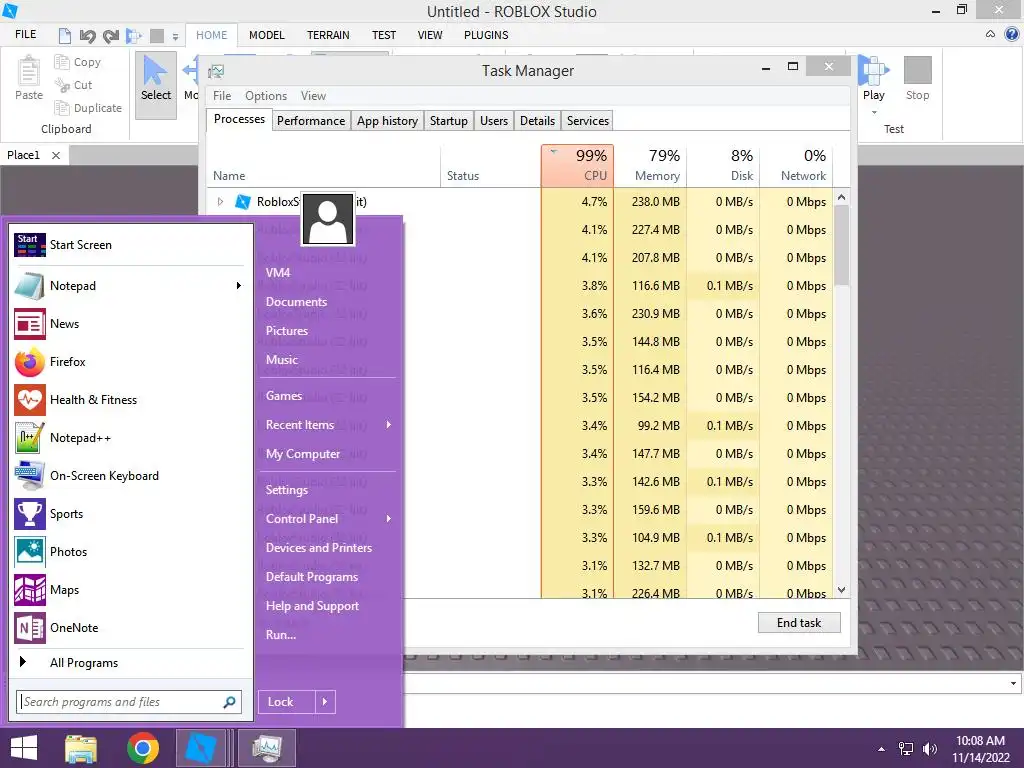Open Firefox from the Start menu

29,362
